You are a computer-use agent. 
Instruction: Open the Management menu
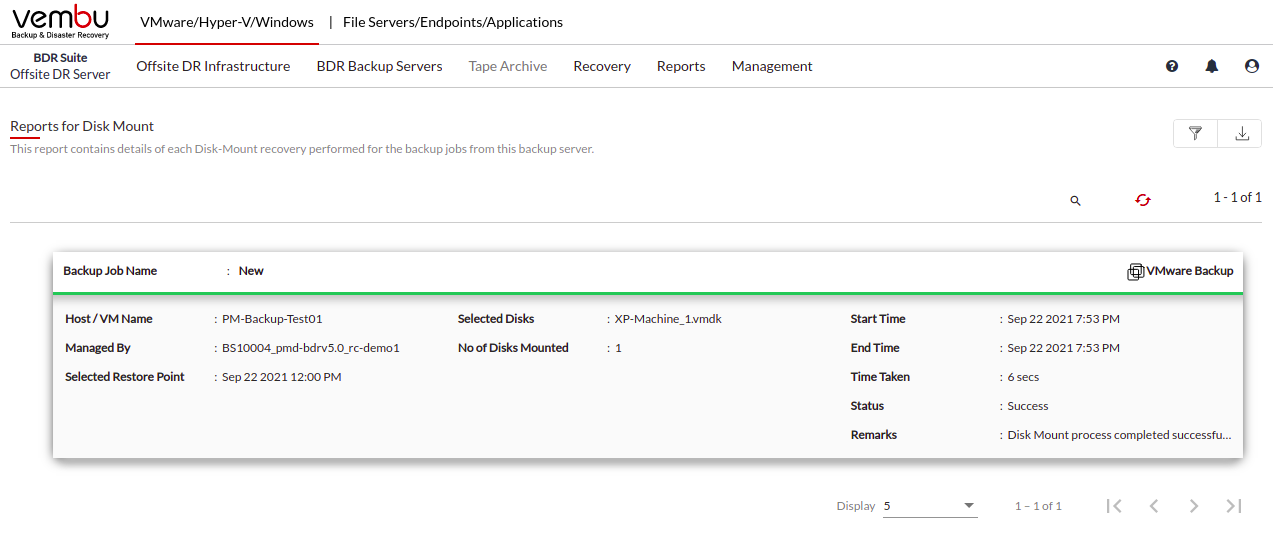point(772,66)
